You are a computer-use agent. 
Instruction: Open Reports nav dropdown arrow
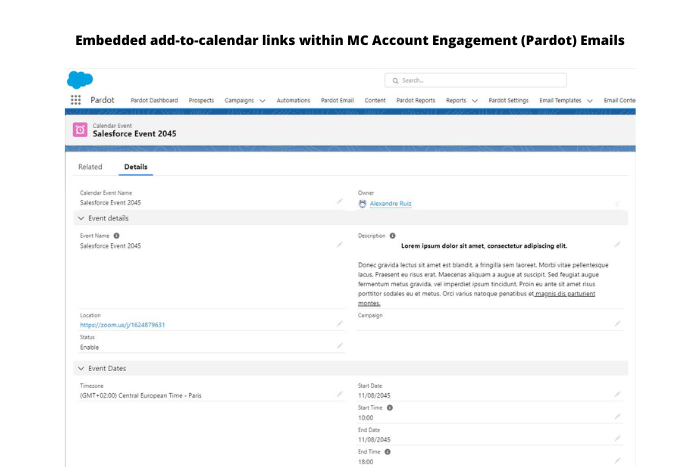475,101
